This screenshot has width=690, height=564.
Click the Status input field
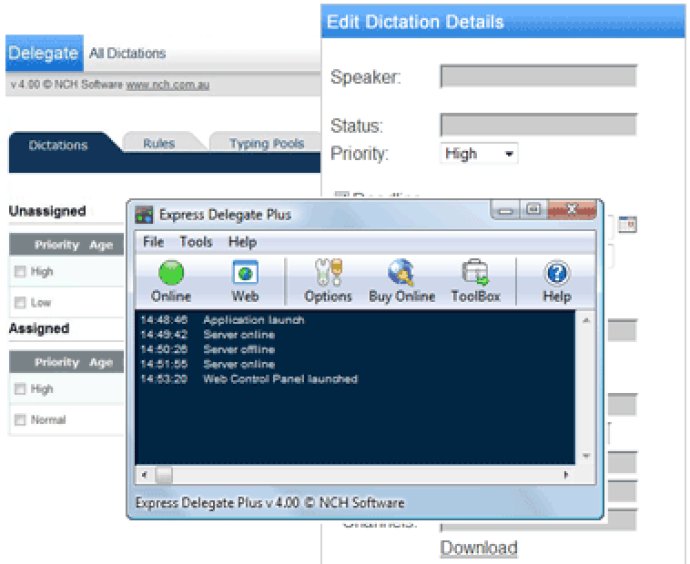coord(538,125)
